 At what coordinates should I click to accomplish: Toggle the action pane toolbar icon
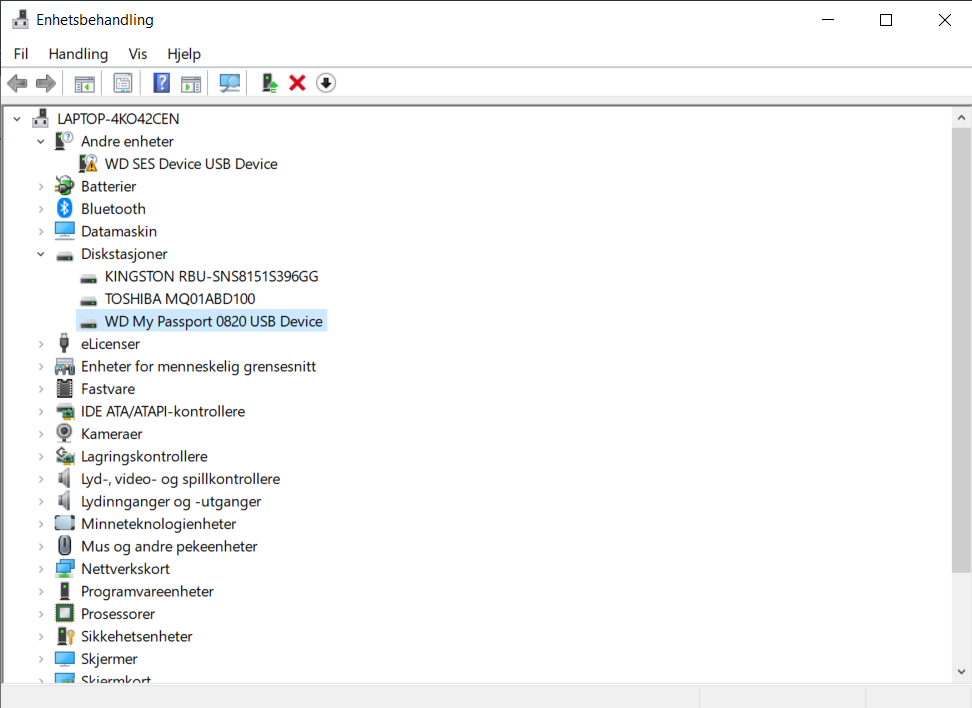point(191,83)
